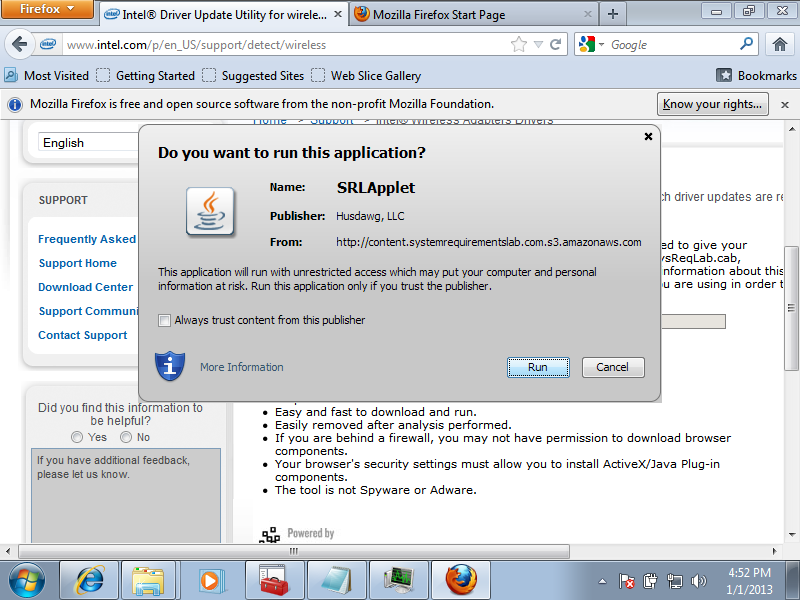Click the Java coffee cup icon

click(210, 212)
